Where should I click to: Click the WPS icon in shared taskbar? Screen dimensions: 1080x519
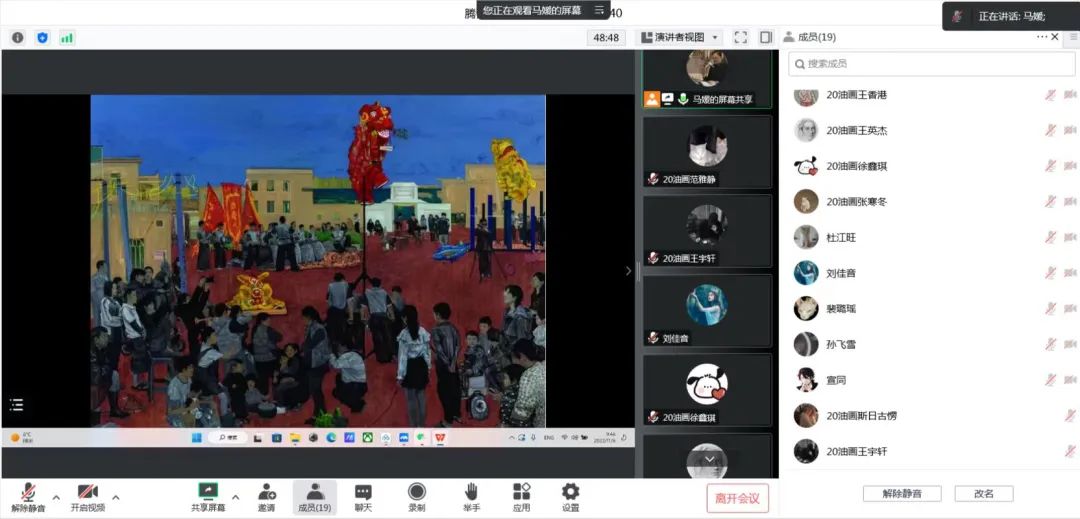coord(439,437)
